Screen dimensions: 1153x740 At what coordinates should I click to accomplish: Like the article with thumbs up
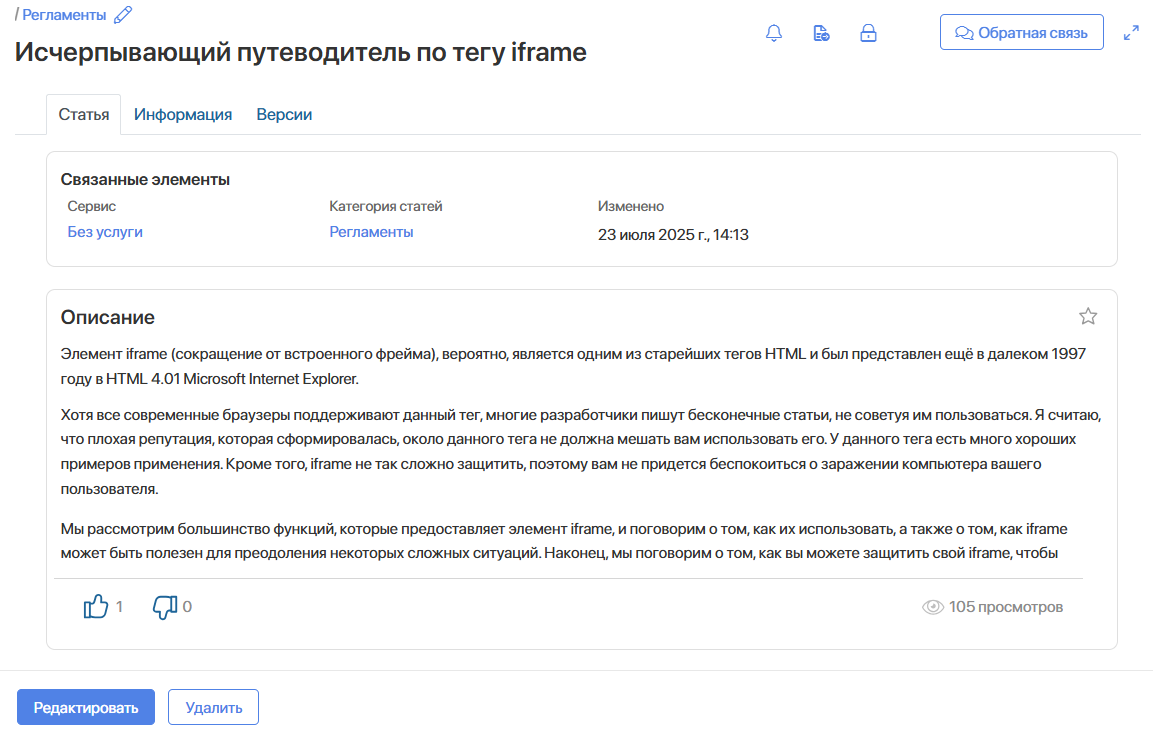pos(96,606)
